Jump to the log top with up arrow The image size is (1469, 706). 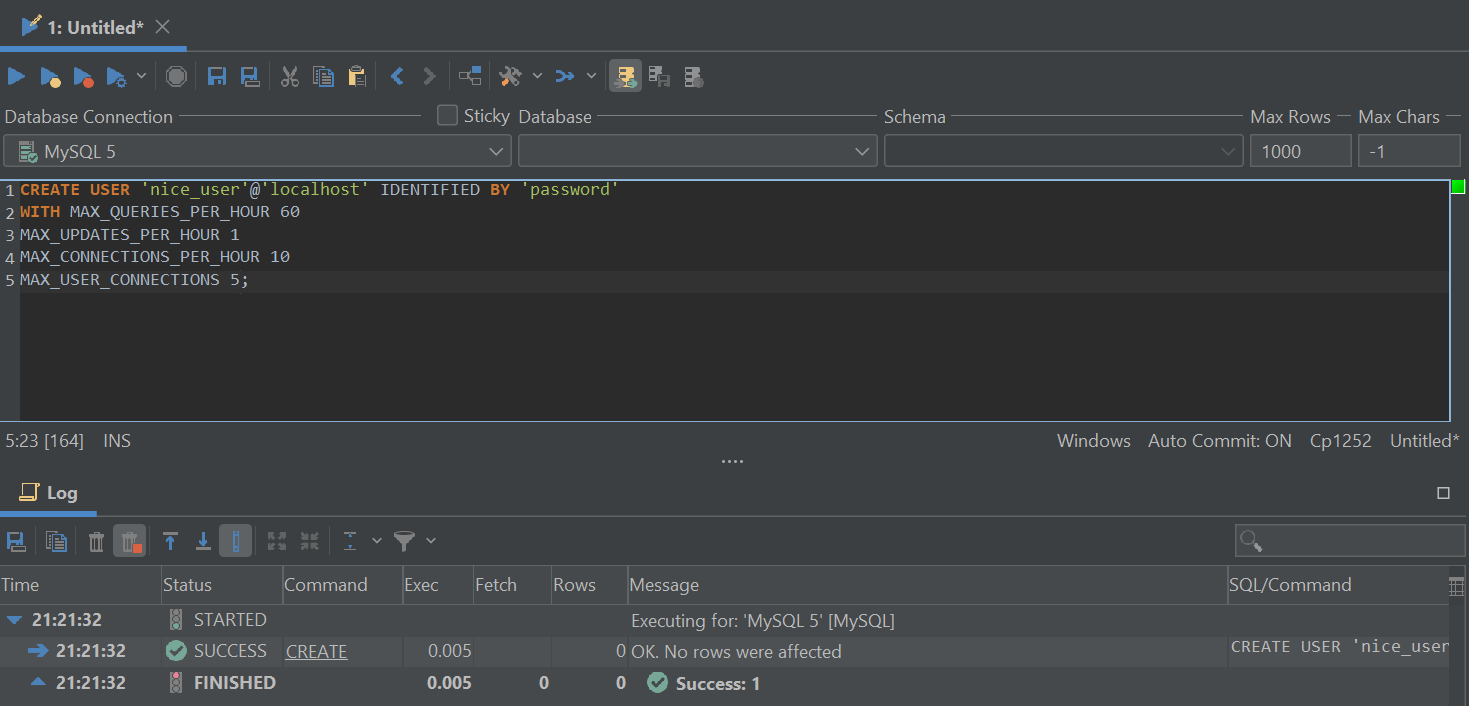pos(170,541)
